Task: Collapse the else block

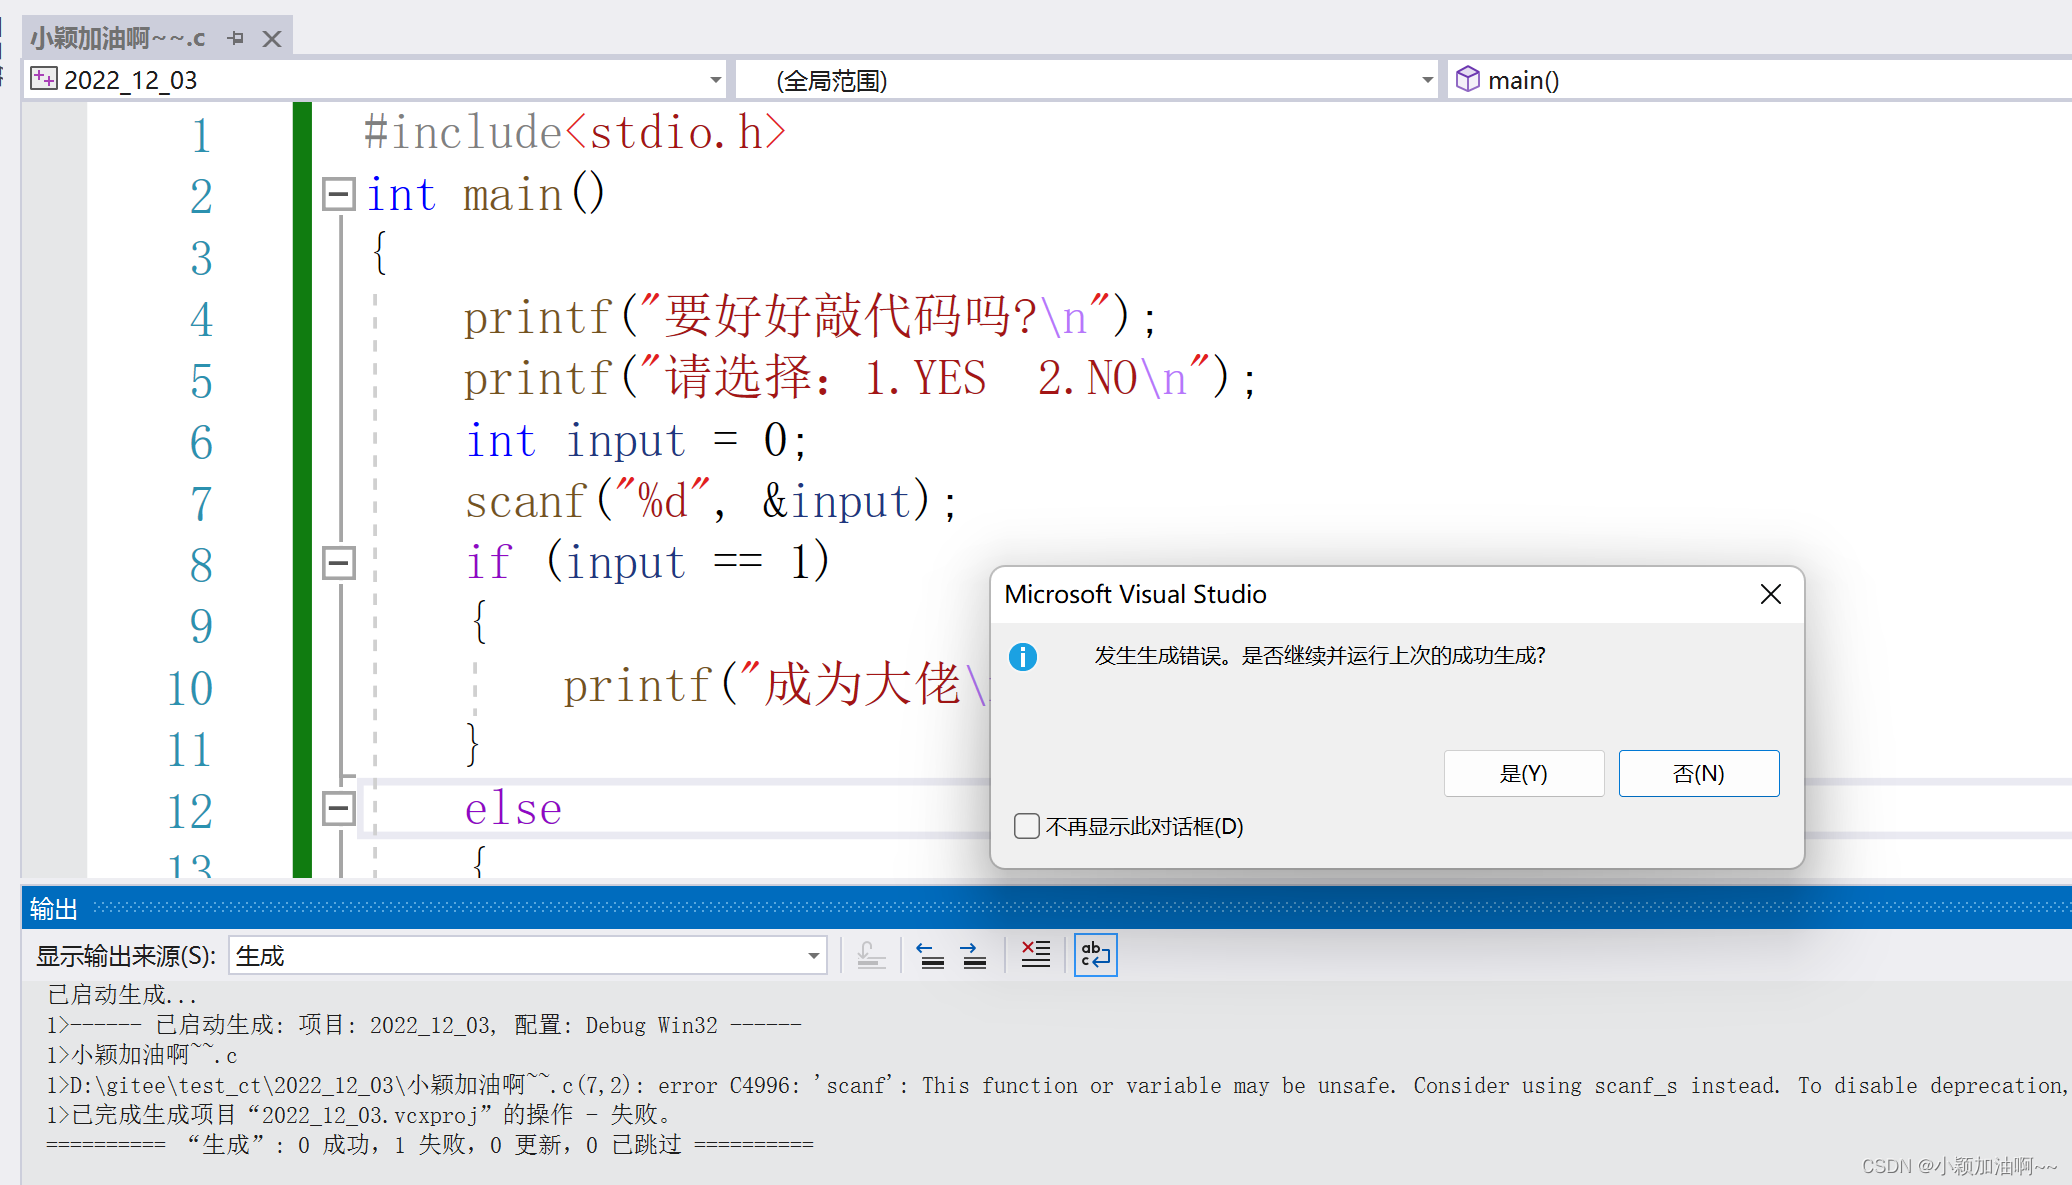Action: click(339, 808)
